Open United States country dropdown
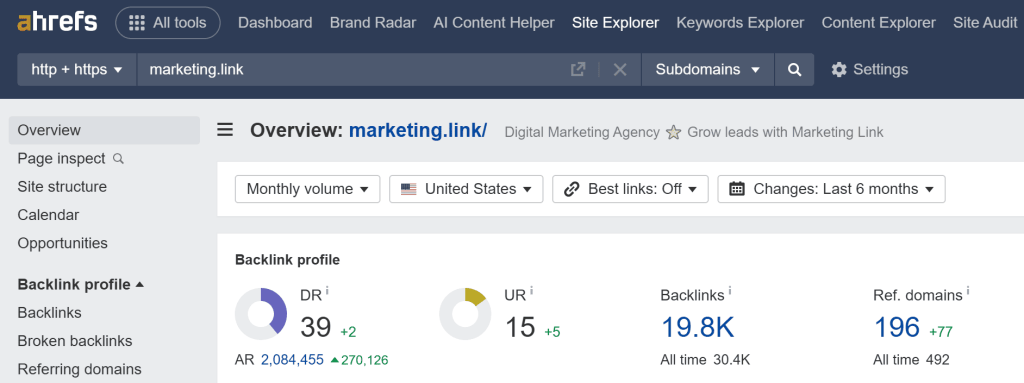The image size is (1024, 383). 466,189
